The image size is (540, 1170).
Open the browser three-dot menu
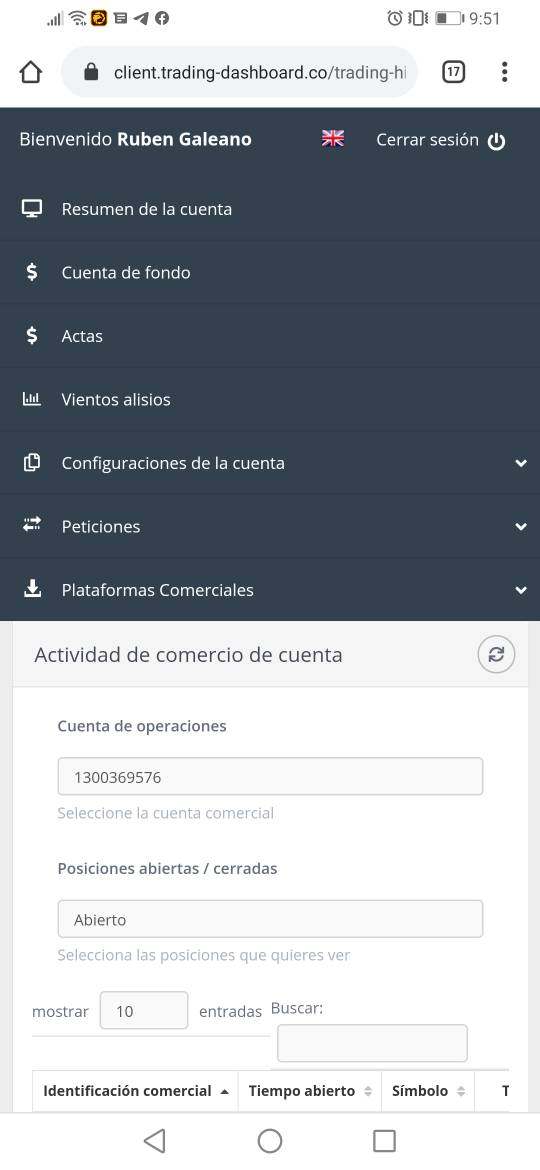click(x=505, y=72)
